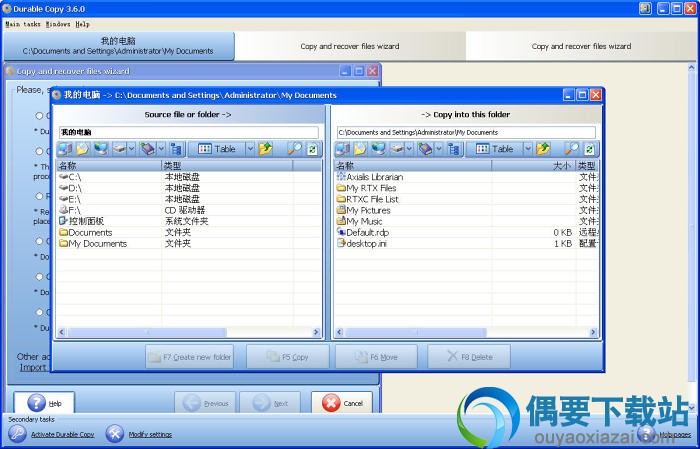Go to My Documents folder in source pane
This screenshot has height=449, width=700.
[x=83, y=149]
